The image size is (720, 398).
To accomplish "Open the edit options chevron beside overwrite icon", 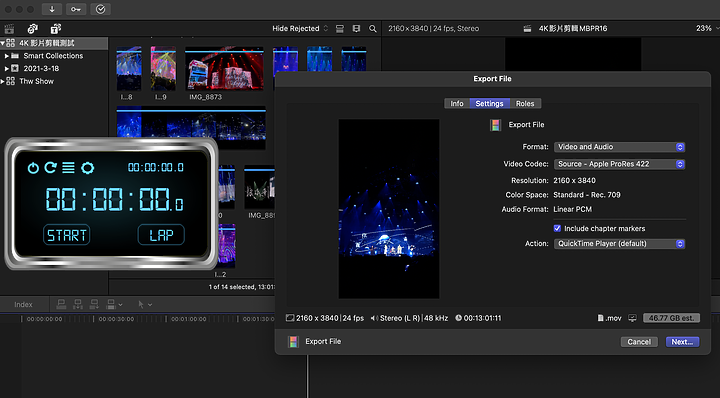I will [x=120, y=304].
